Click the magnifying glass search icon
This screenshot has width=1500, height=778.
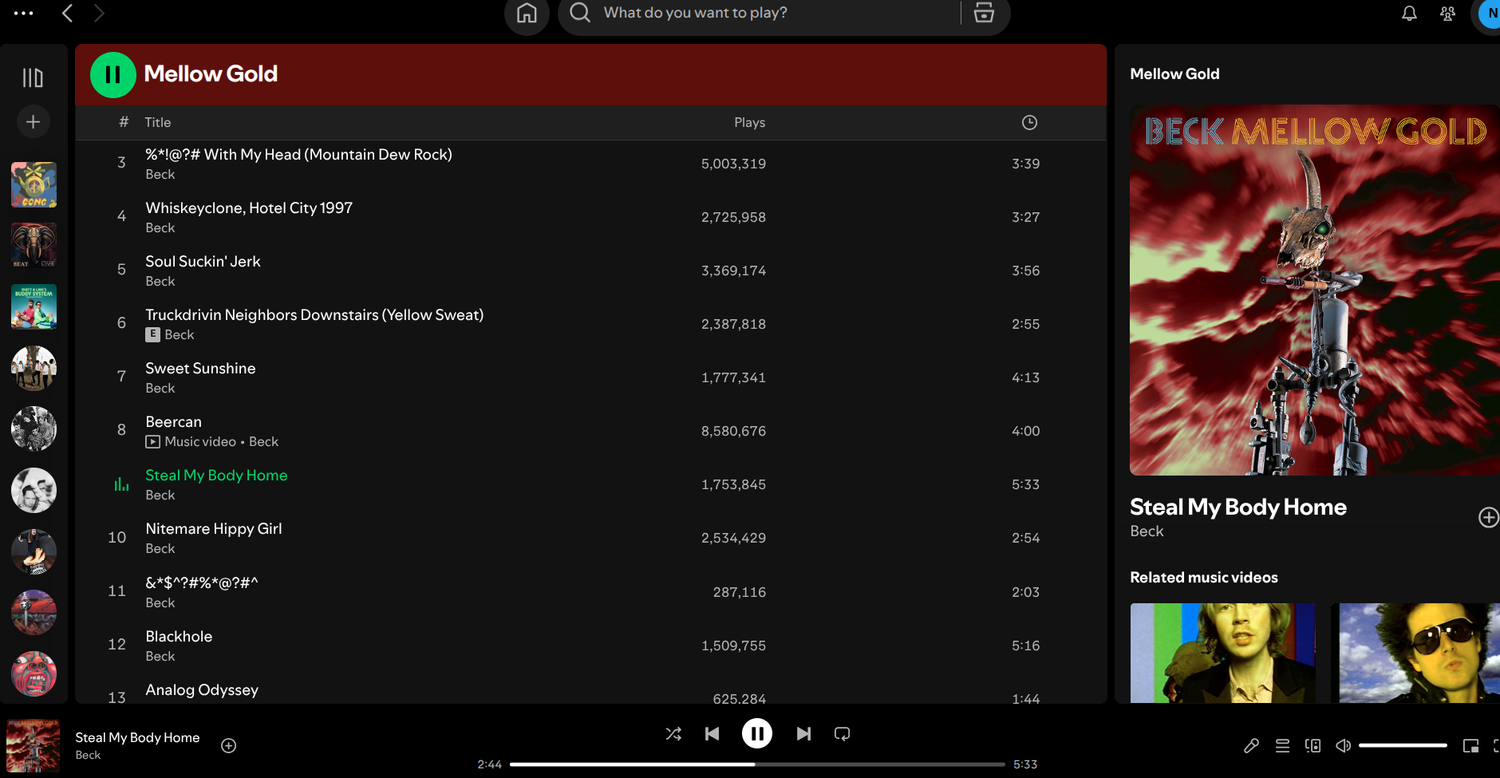click(x=580, y=13)
